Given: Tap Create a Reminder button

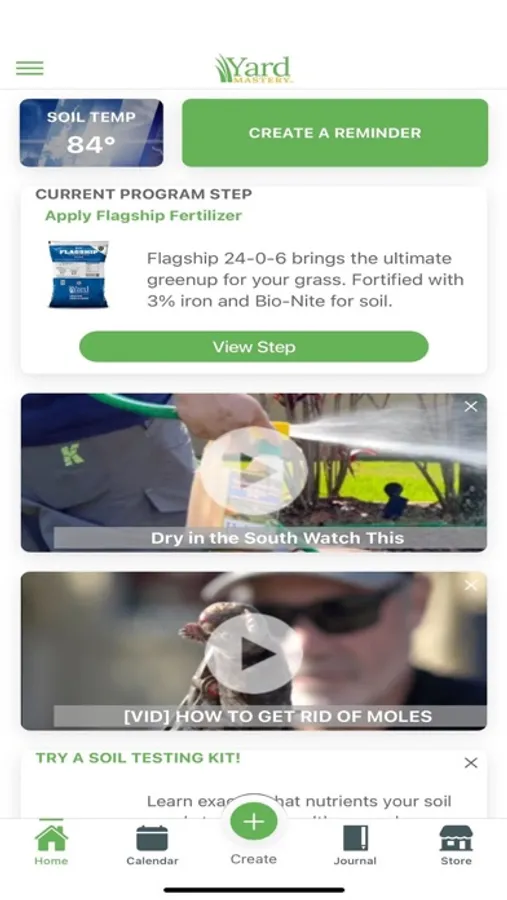Looking at the screenshot, I should [335, 133].
